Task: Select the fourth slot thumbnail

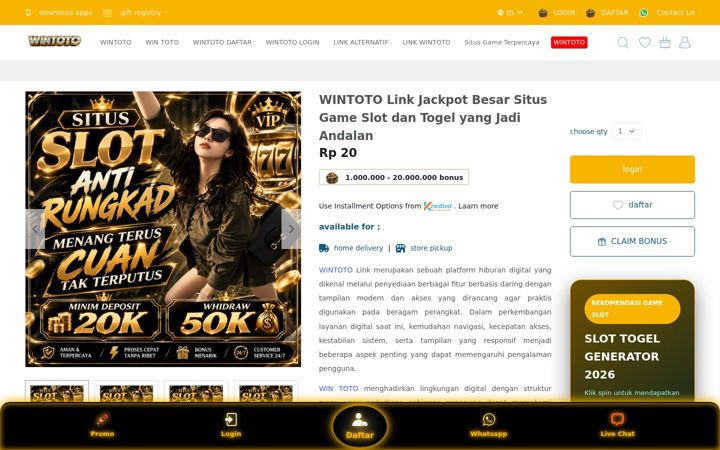Action: (x=266, y=392)
